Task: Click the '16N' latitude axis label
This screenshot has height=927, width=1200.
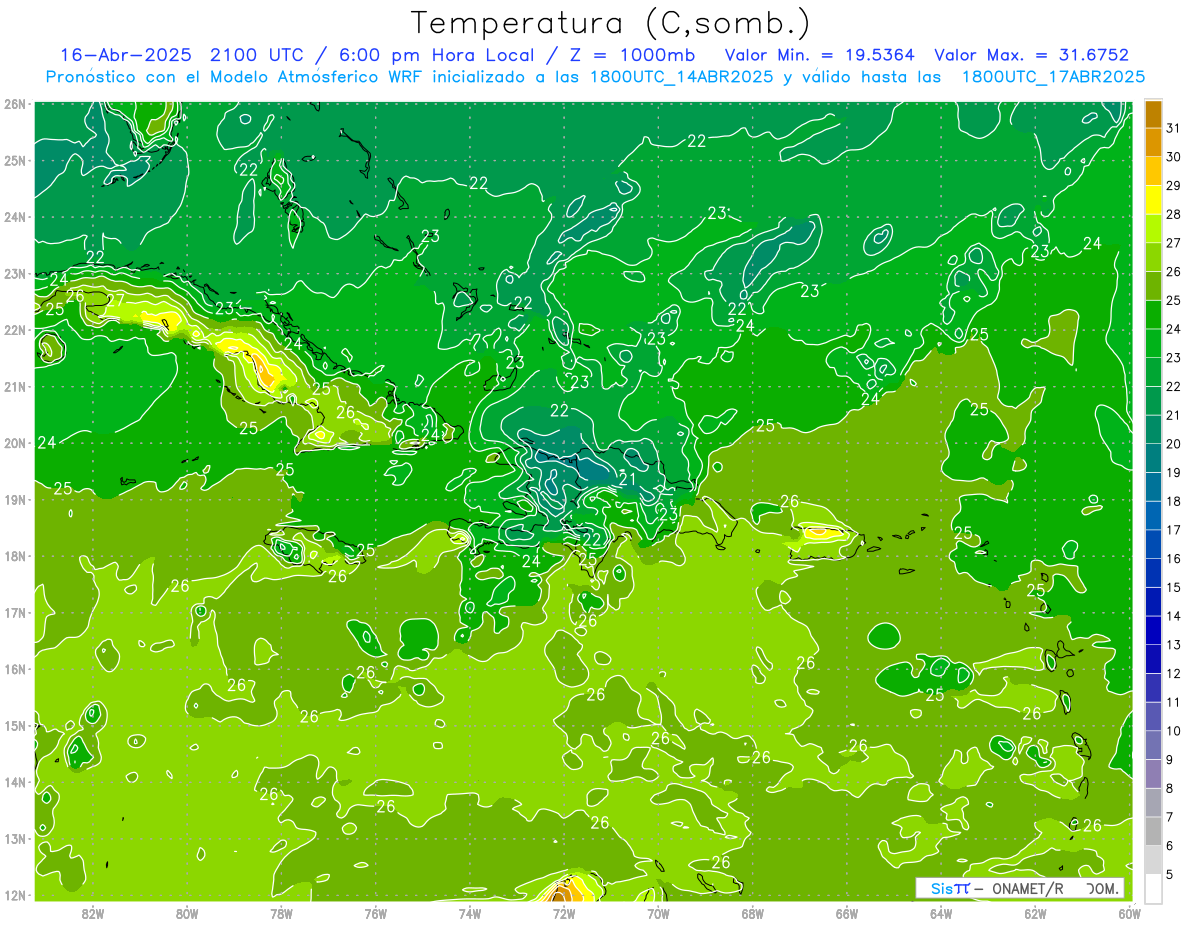Action: 14,669
